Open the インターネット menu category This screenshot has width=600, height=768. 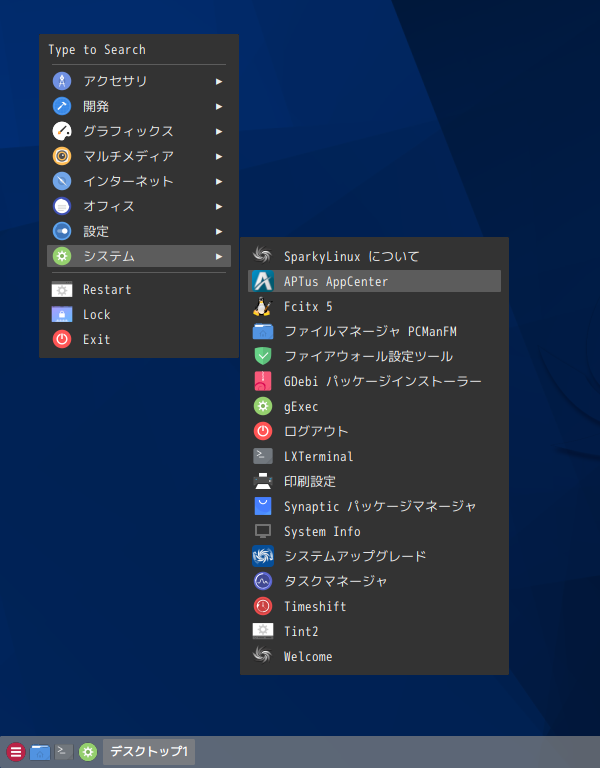pyautogui.click(x=139, y=181)
